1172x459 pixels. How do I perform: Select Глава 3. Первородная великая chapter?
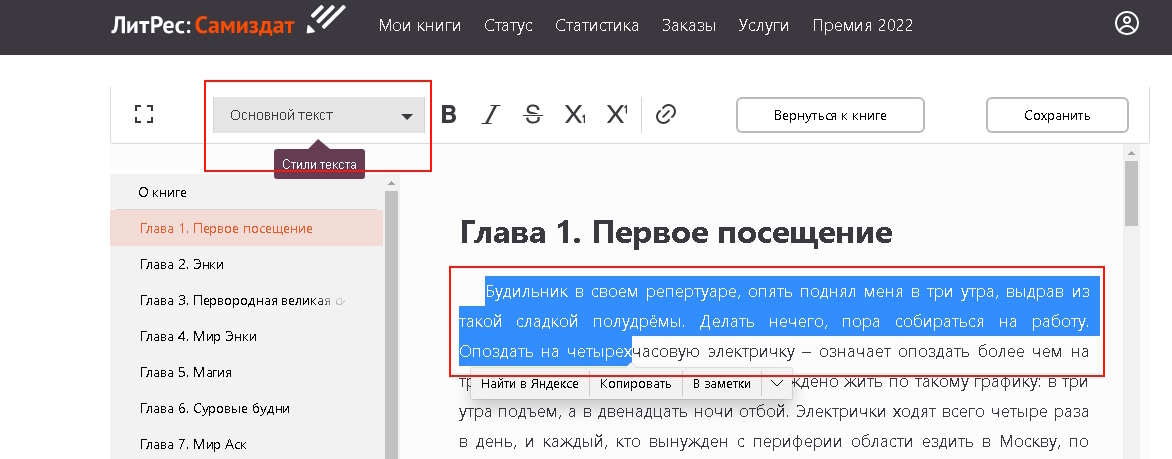(247, 301)
